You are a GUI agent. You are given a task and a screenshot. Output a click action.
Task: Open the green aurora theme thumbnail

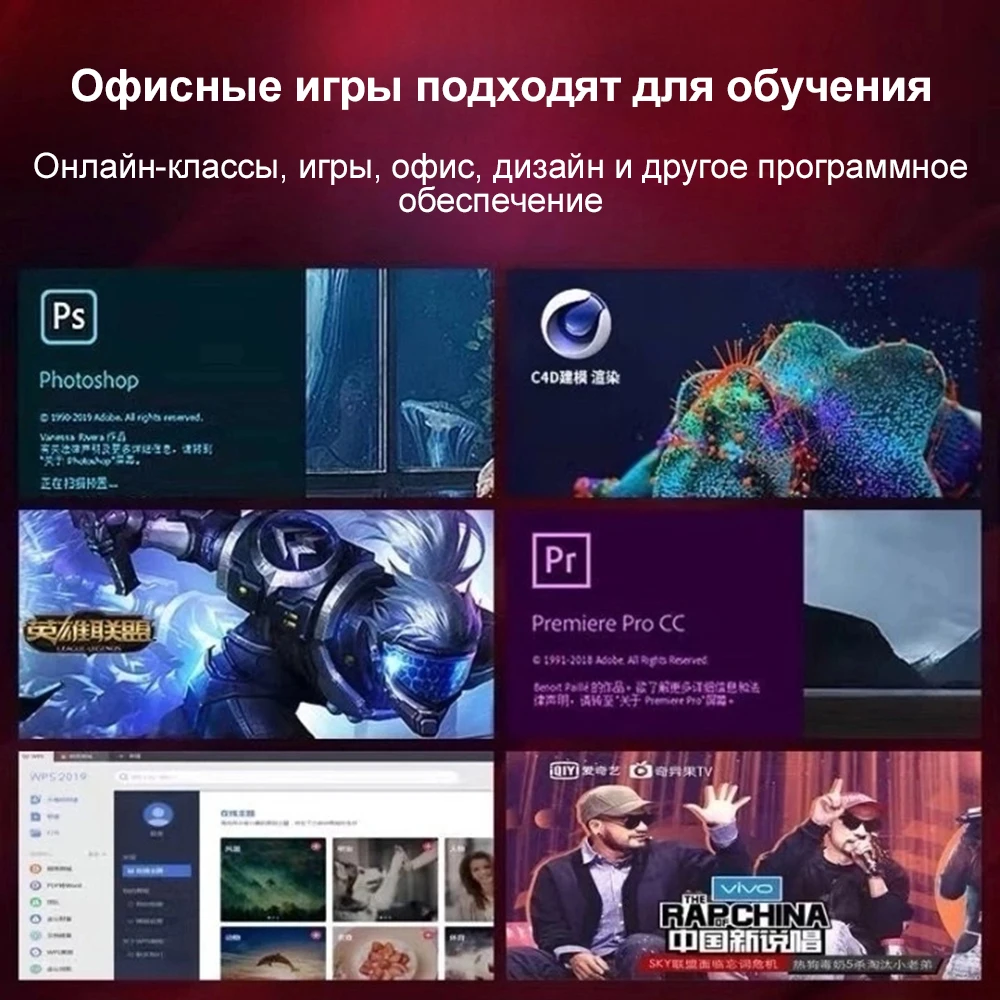[273, 880]
